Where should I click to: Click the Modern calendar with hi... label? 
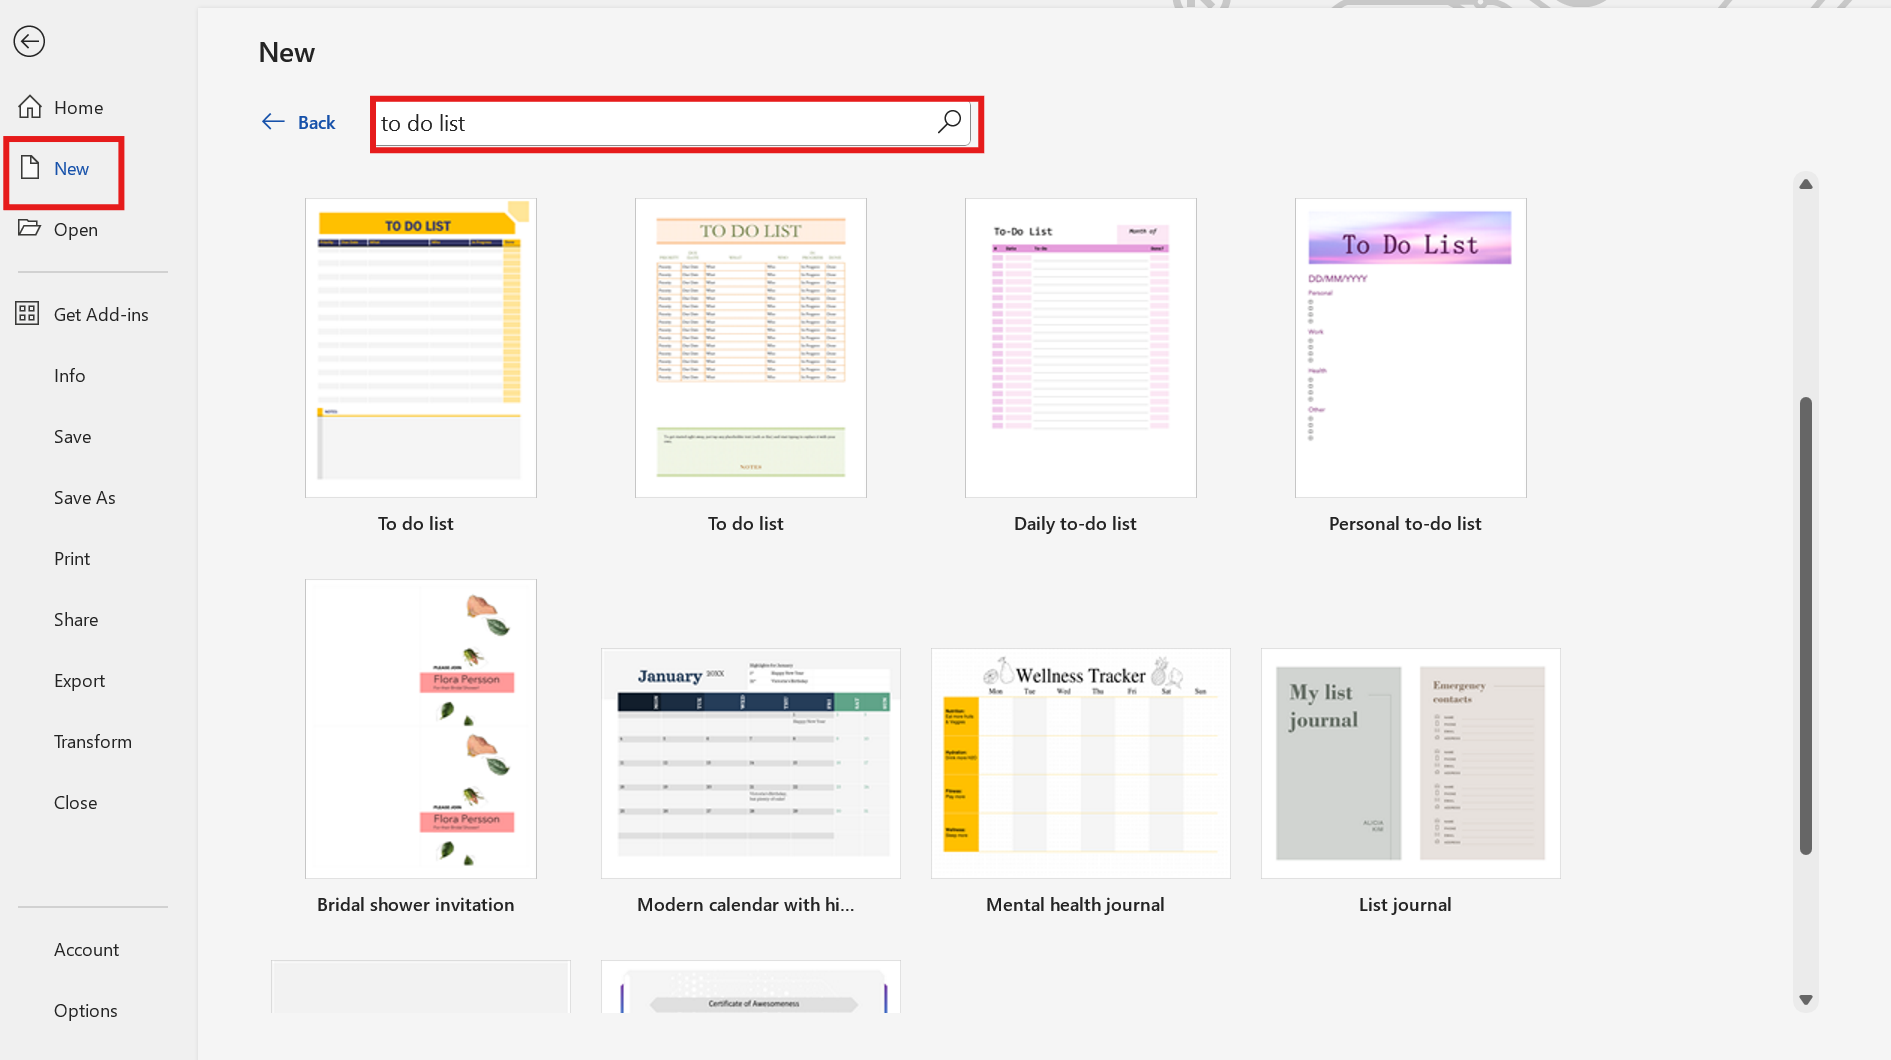tap(745, 904)
